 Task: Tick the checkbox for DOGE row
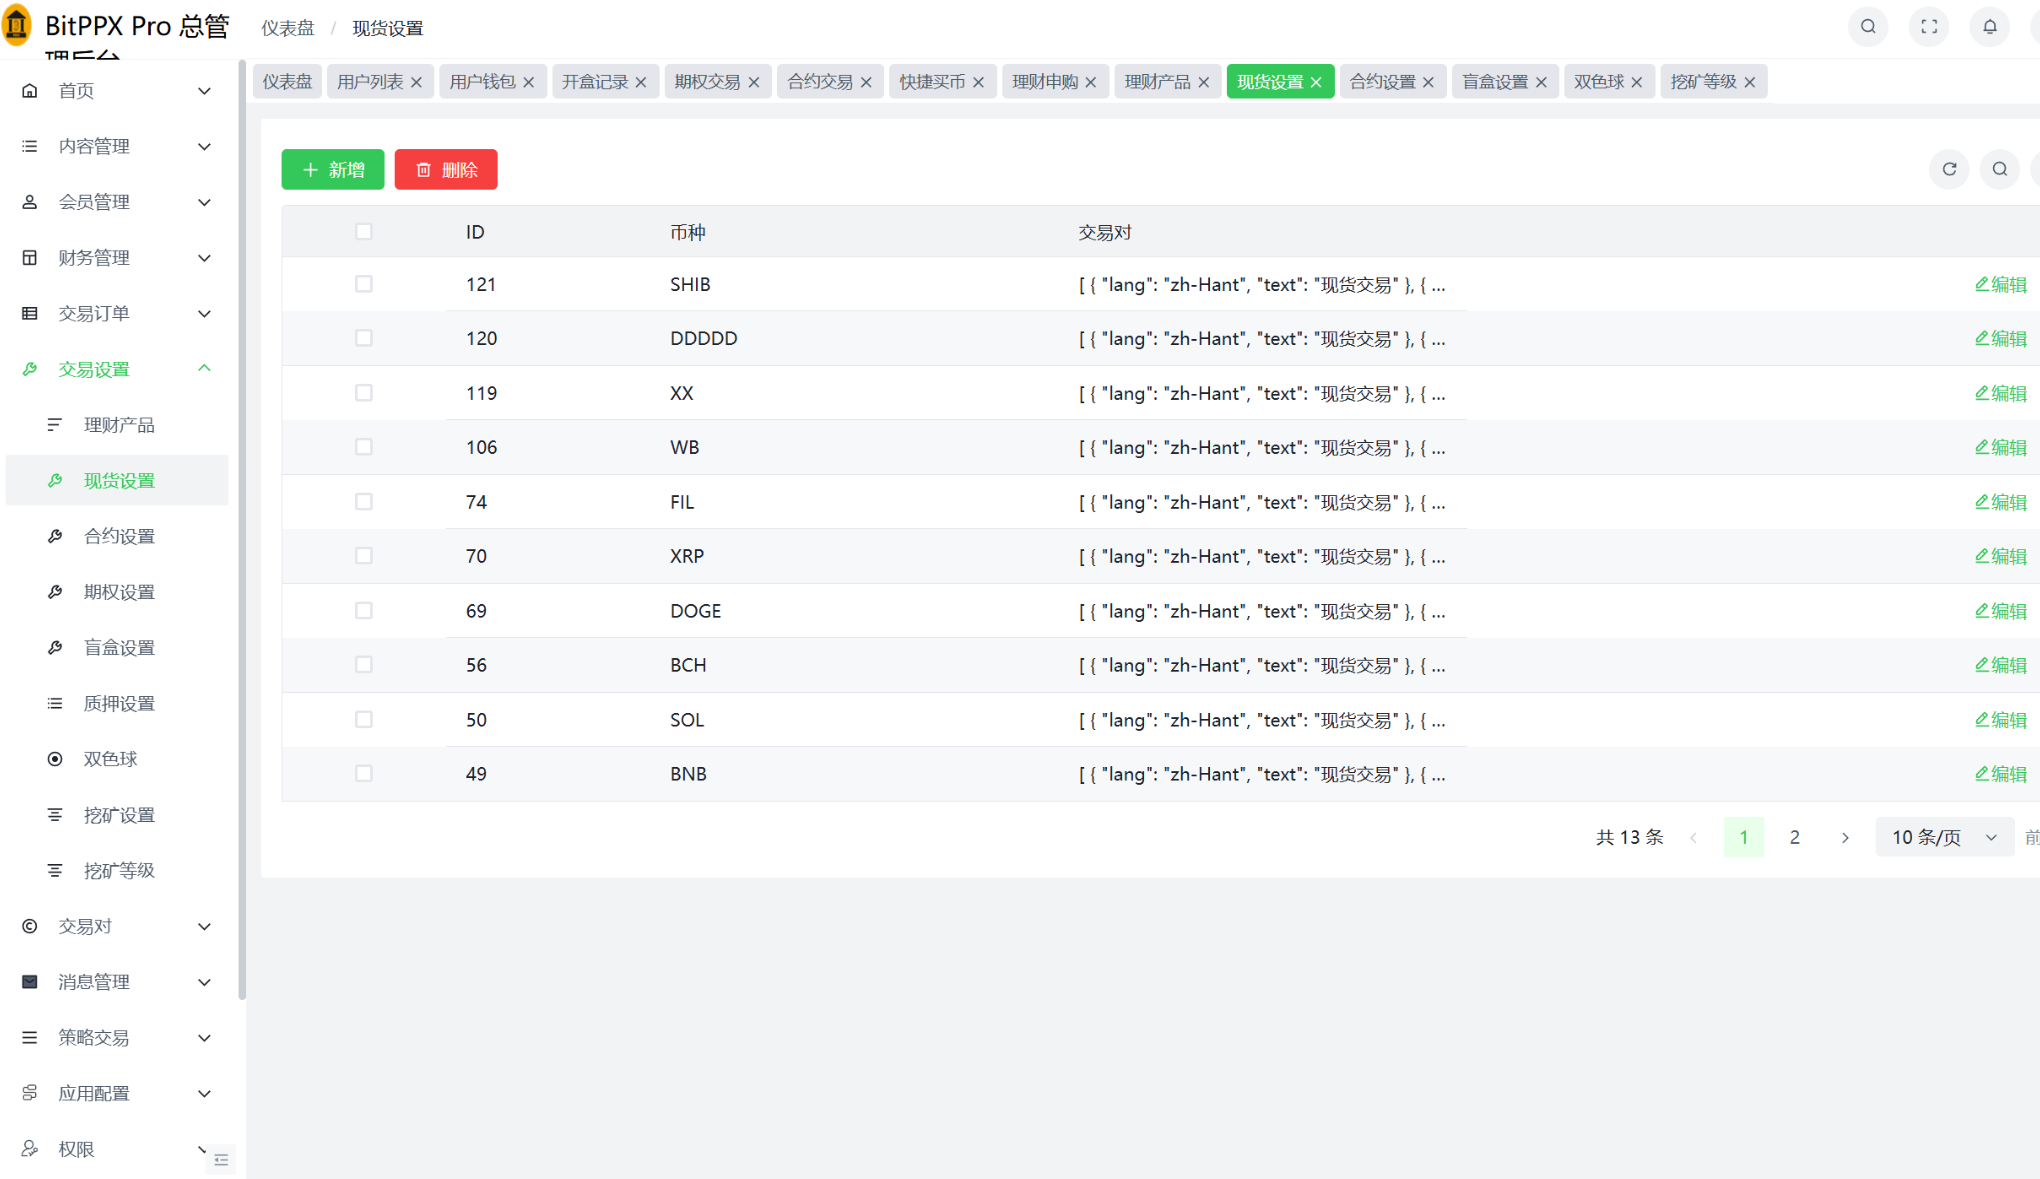click(364, 611)
